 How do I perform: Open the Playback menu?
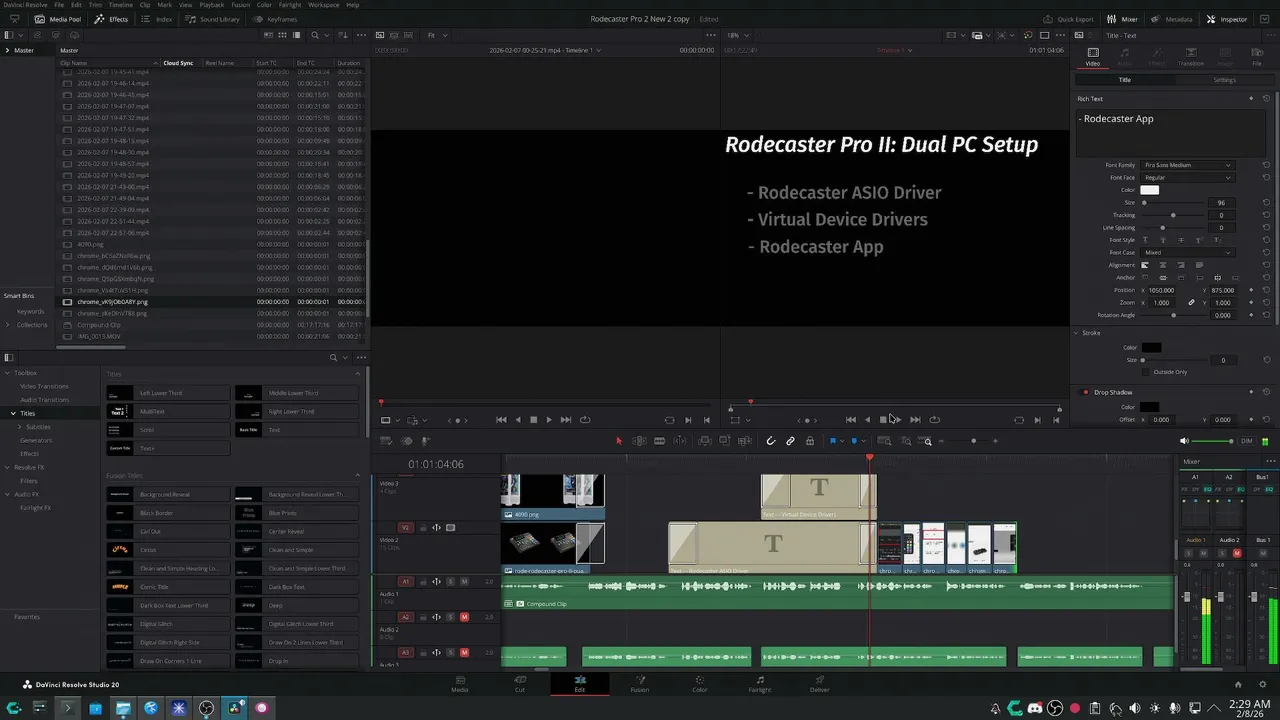212,5
